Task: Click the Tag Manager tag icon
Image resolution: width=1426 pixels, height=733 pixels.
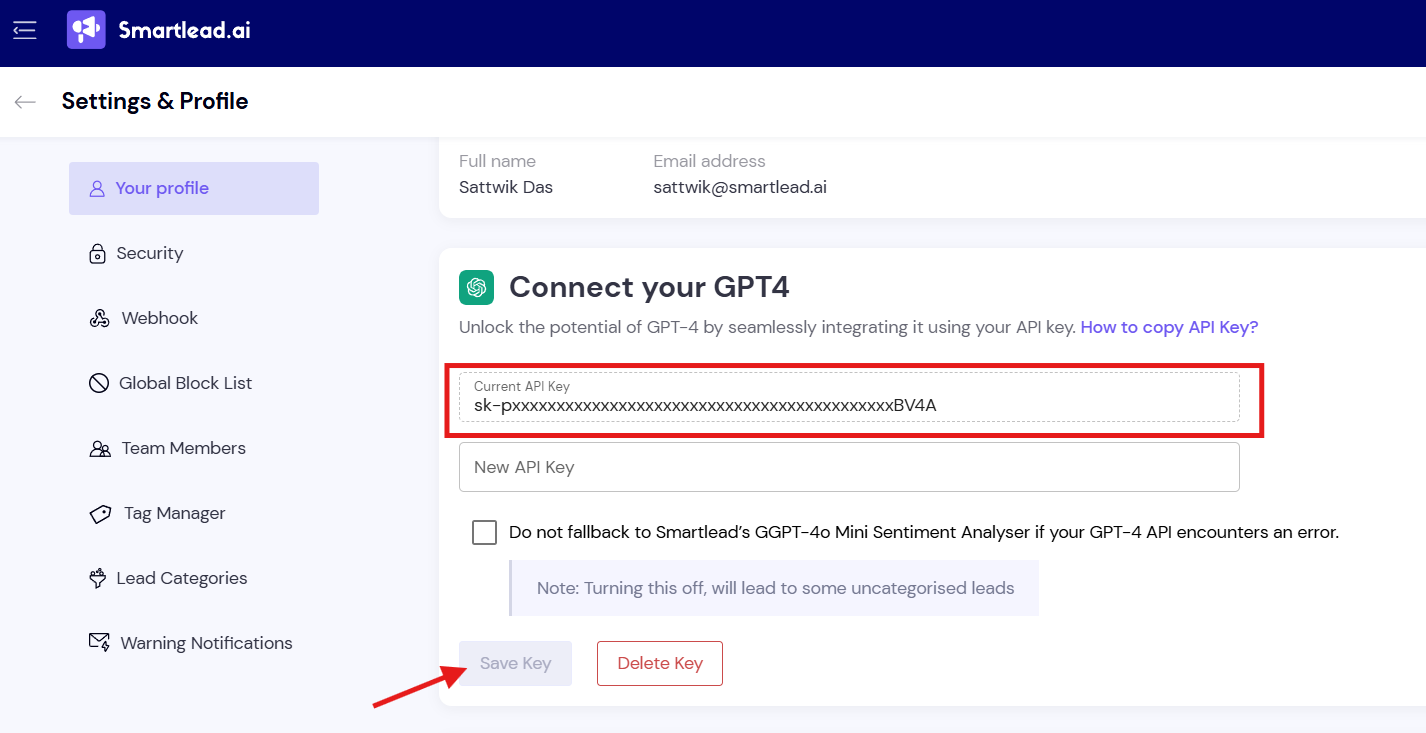Action: coord(100,514)
